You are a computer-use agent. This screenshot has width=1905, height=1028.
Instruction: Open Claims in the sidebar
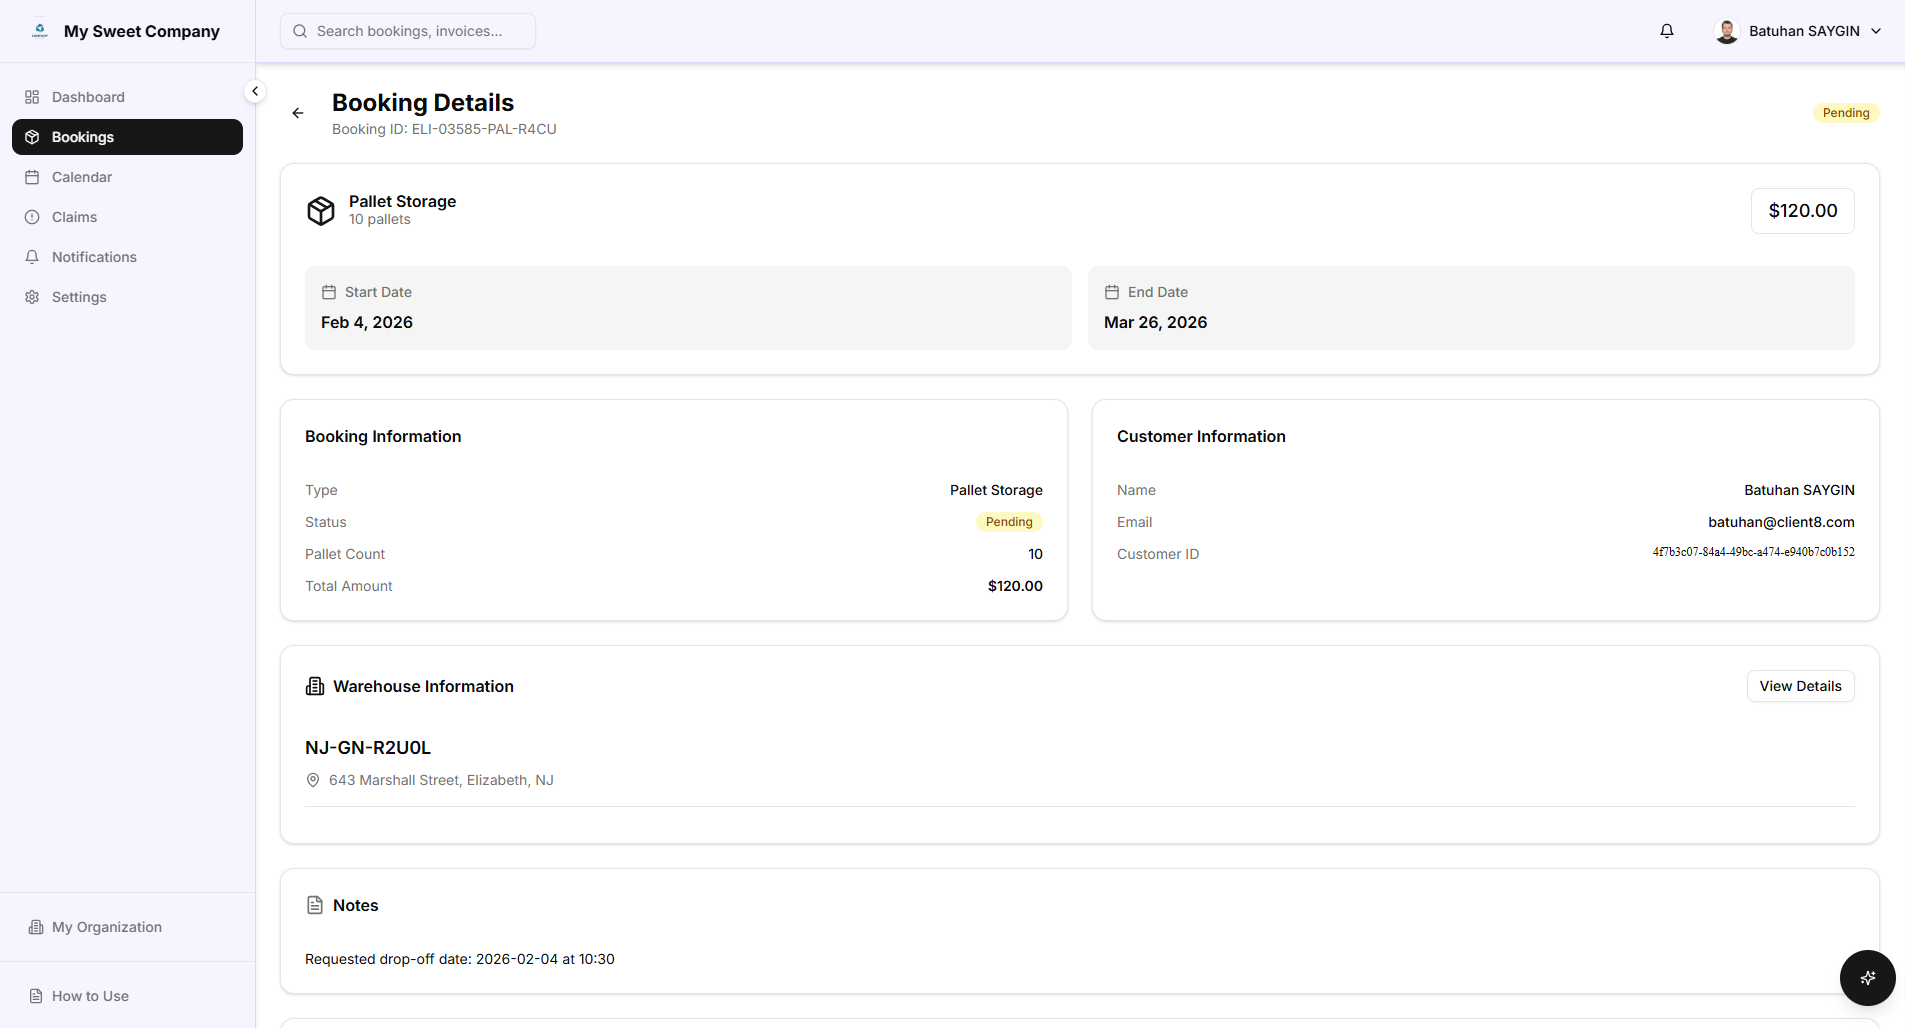(127, 217)
